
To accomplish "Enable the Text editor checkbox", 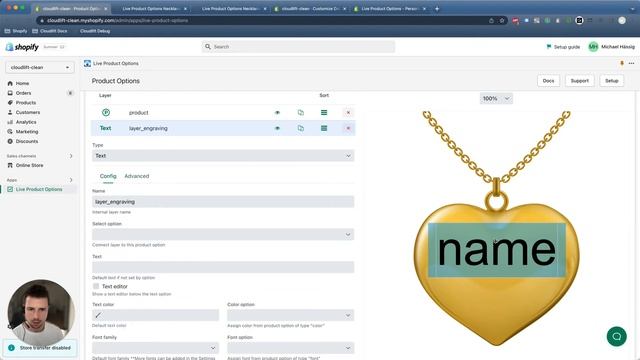I will coord(96,286).
